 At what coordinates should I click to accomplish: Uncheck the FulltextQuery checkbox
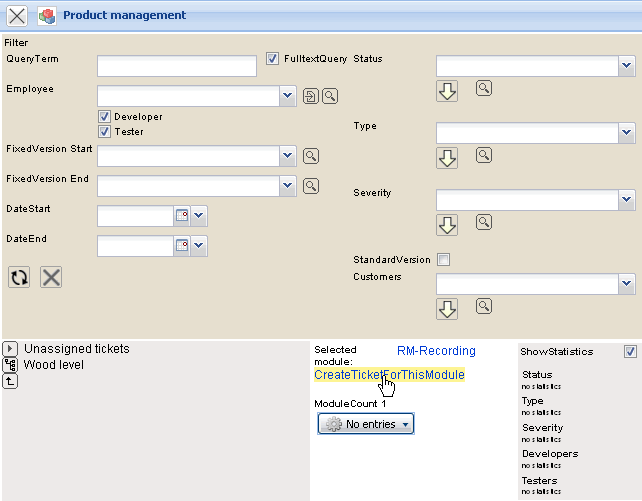(273, 59)
